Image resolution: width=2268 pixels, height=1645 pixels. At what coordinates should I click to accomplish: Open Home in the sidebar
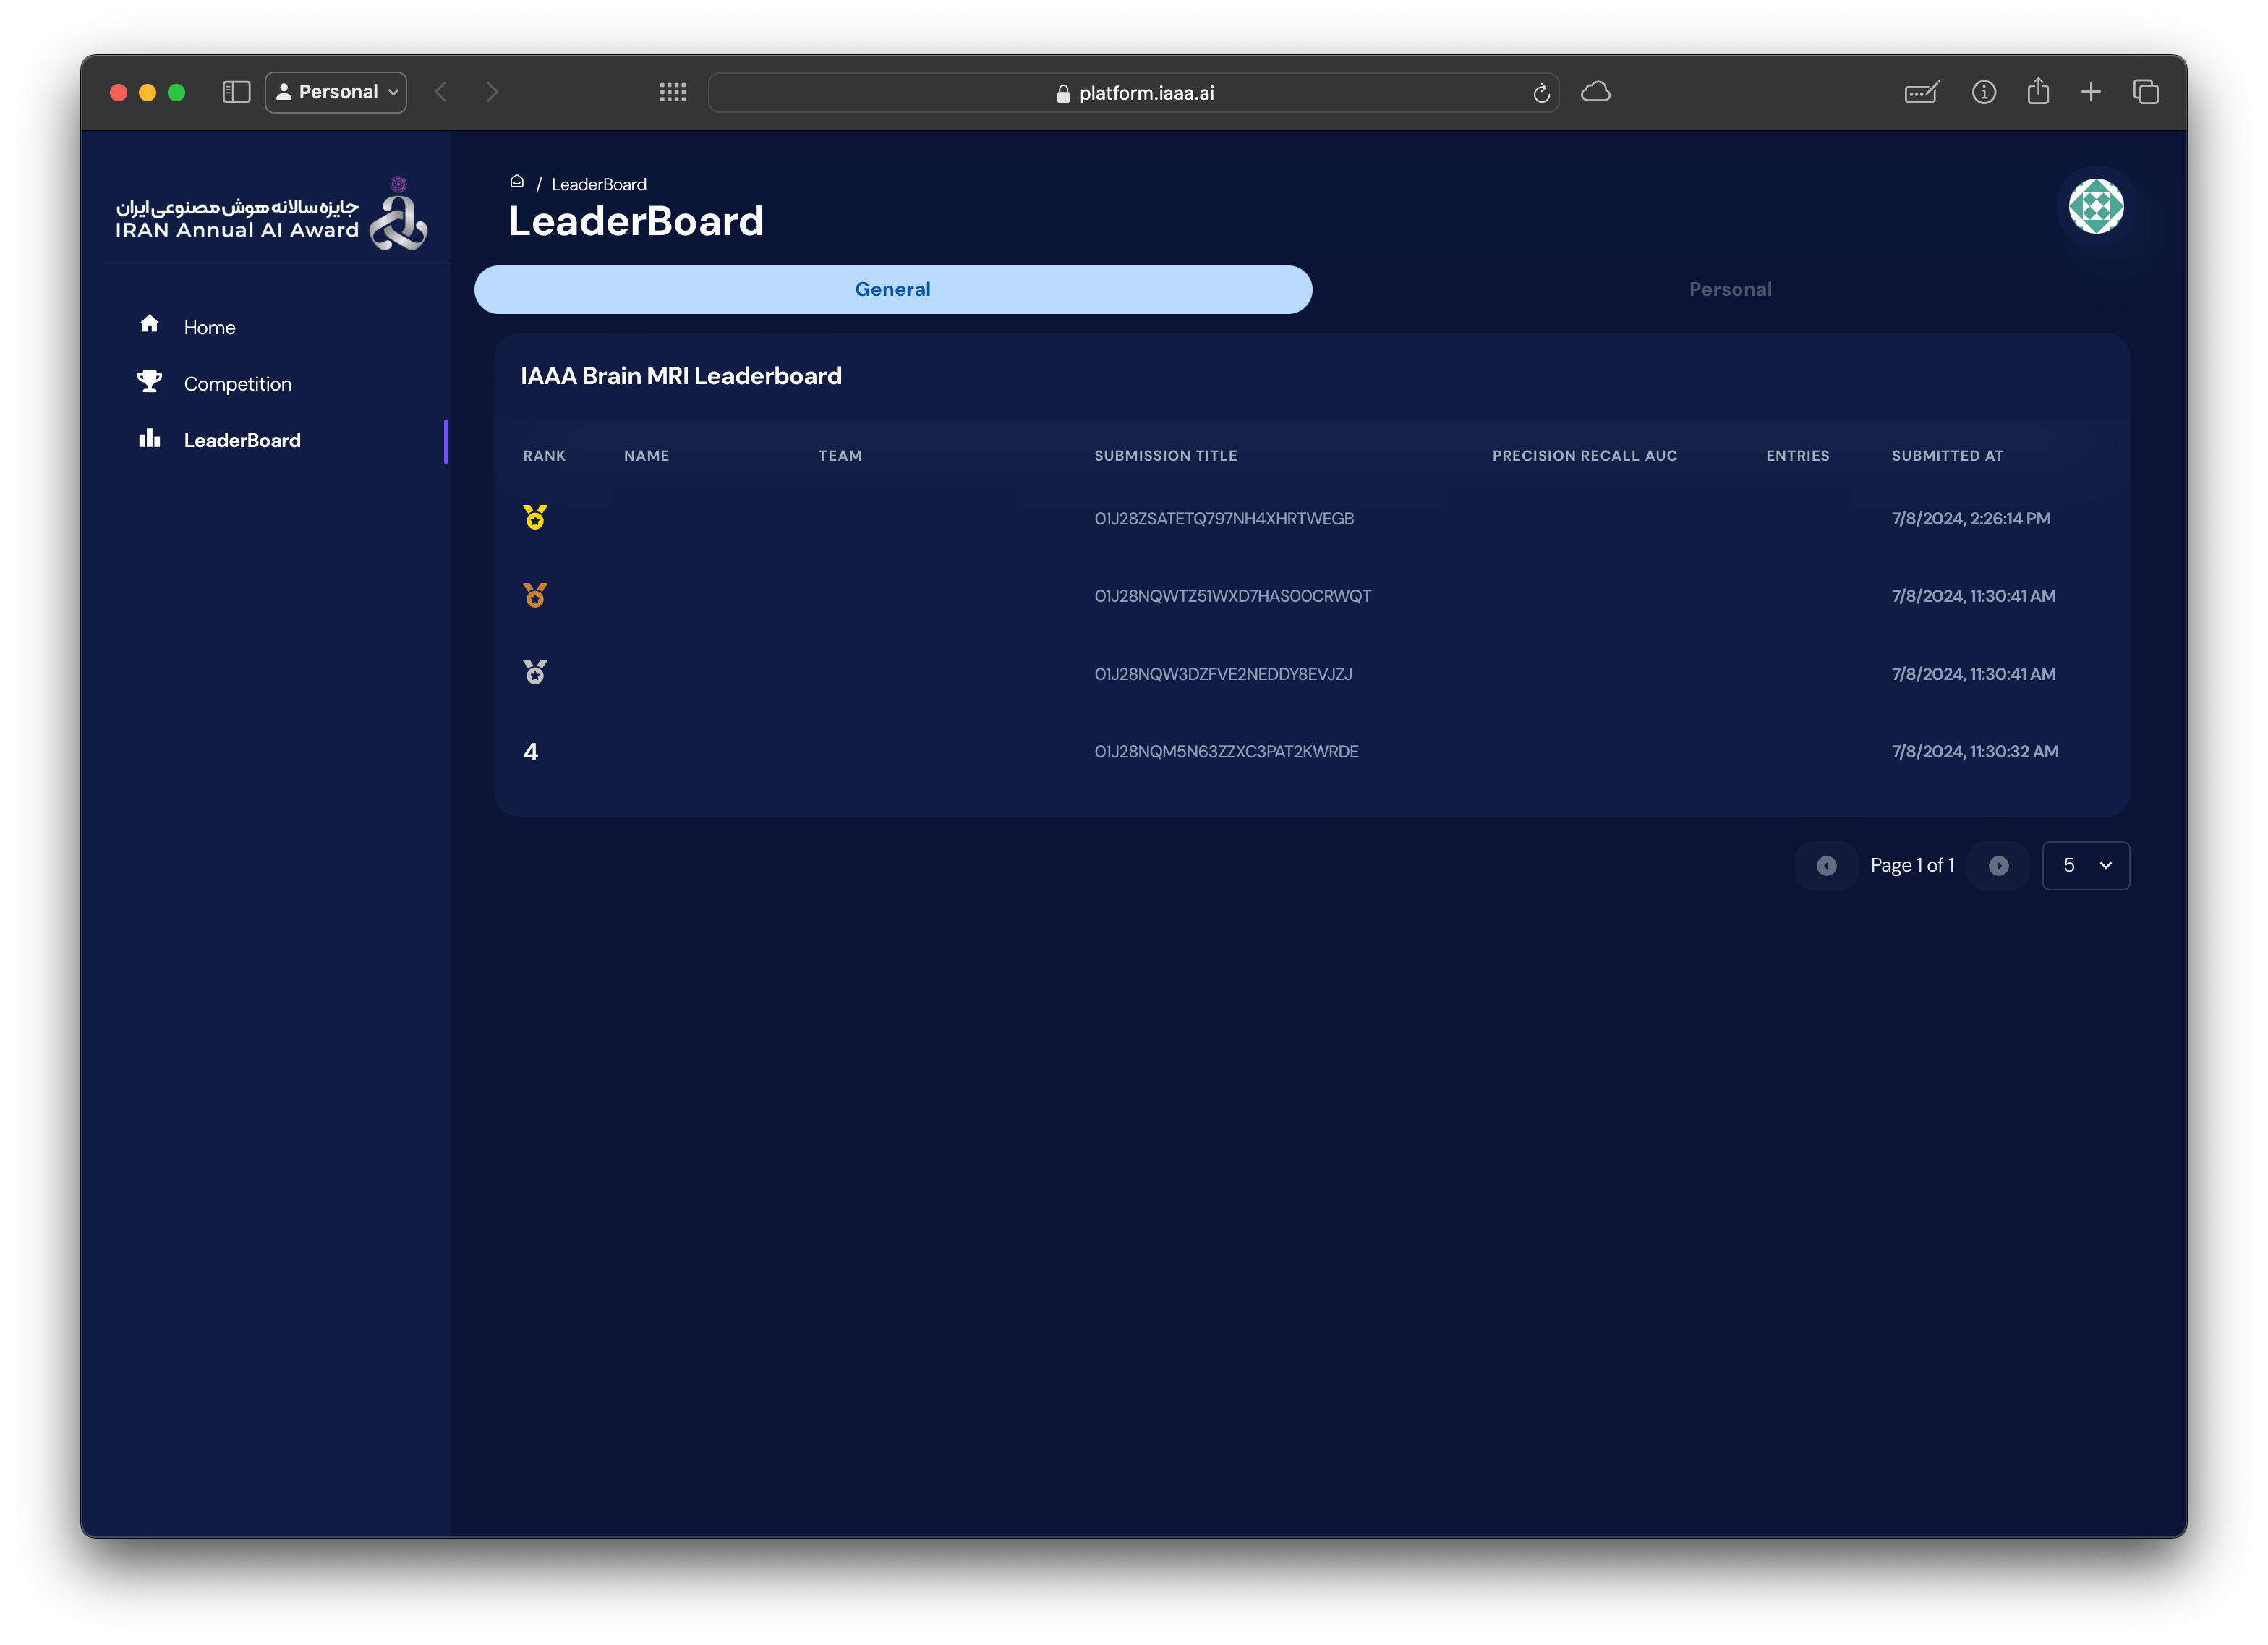(x=209, y=328)
